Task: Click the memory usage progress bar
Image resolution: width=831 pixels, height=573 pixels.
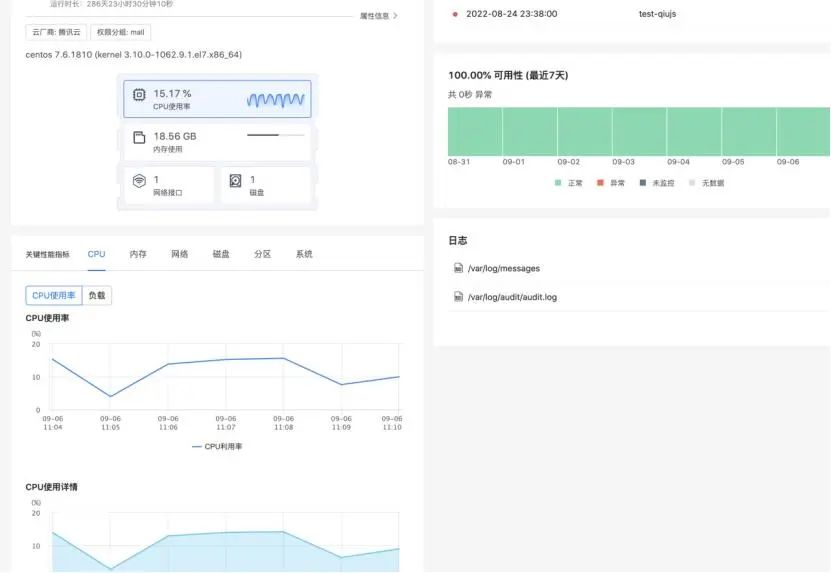Action: [276, 134]
